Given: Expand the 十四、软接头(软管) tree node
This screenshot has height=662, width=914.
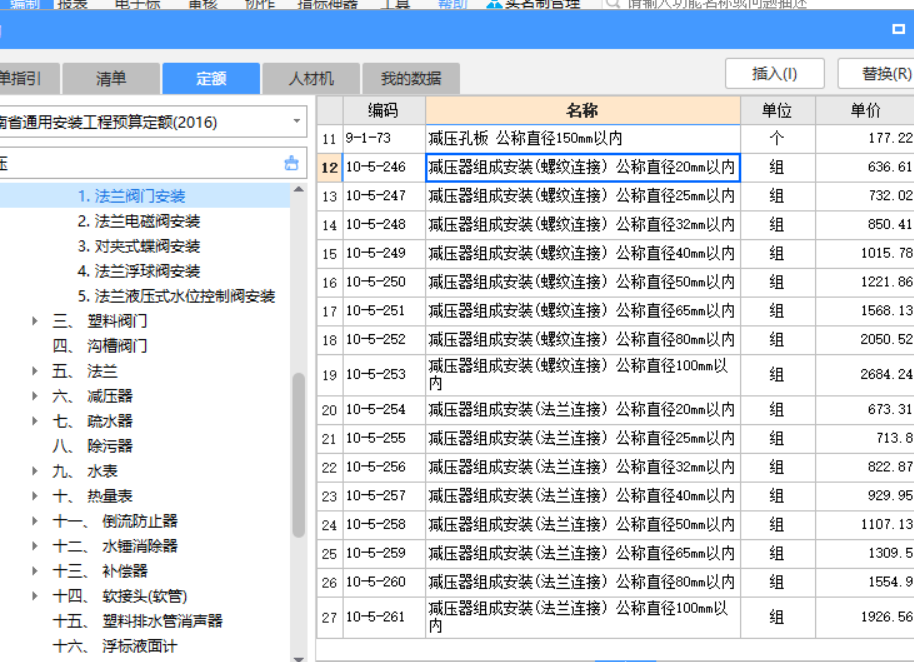Looking at the screenshot, I should coord(35,596).
